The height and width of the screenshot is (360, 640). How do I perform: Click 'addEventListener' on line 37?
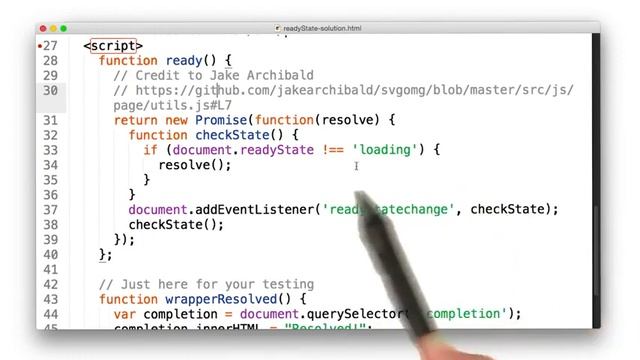point(254,210)
